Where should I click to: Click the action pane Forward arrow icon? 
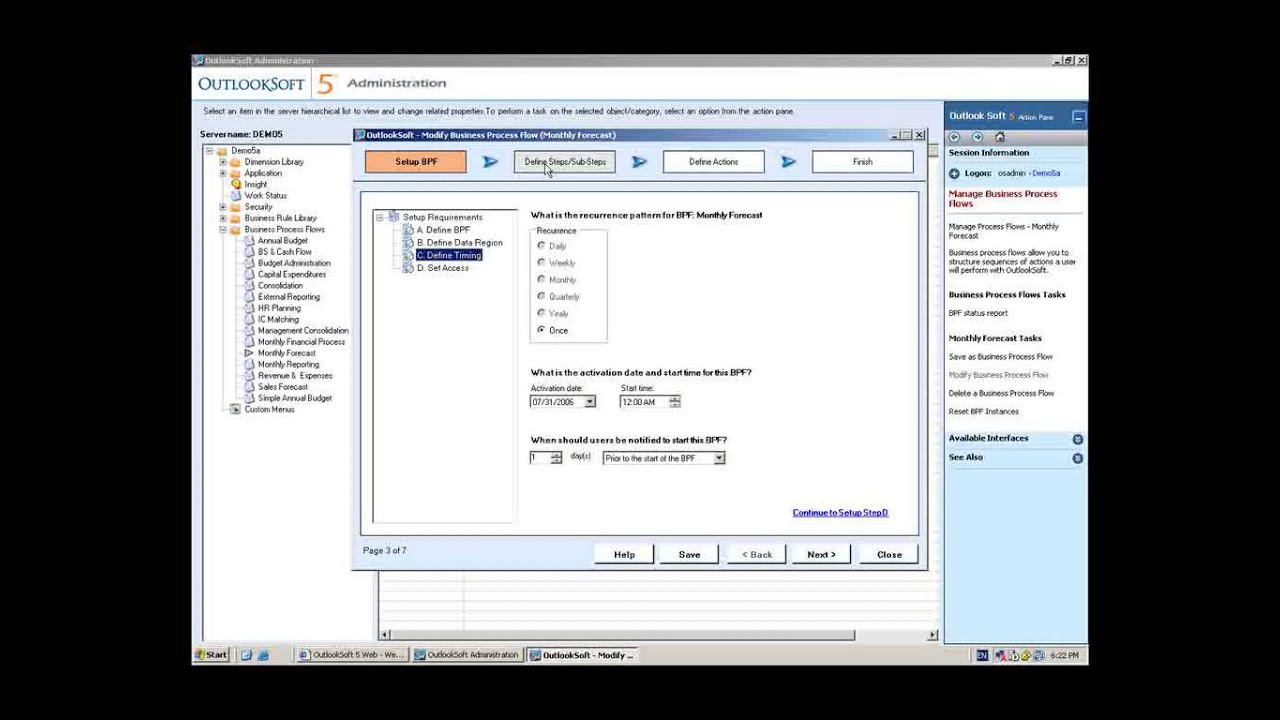point(977,137)
